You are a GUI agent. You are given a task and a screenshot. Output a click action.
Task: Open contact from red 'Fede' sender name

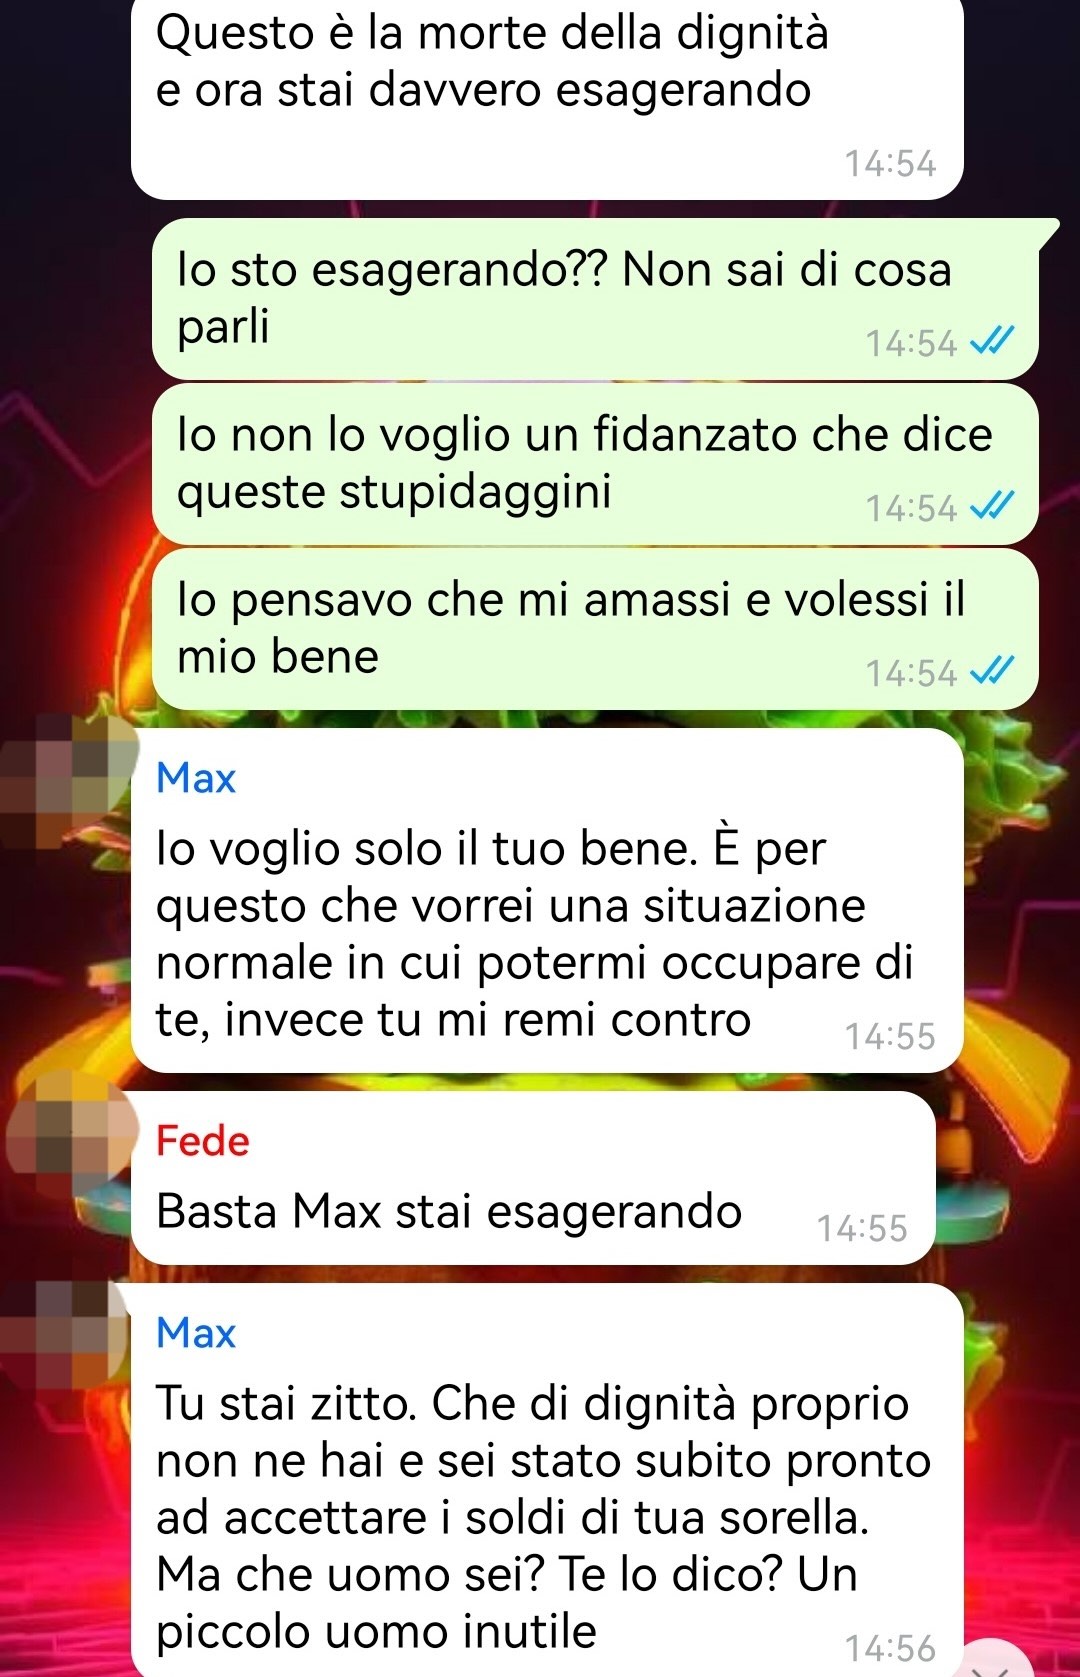[203, 1141]
